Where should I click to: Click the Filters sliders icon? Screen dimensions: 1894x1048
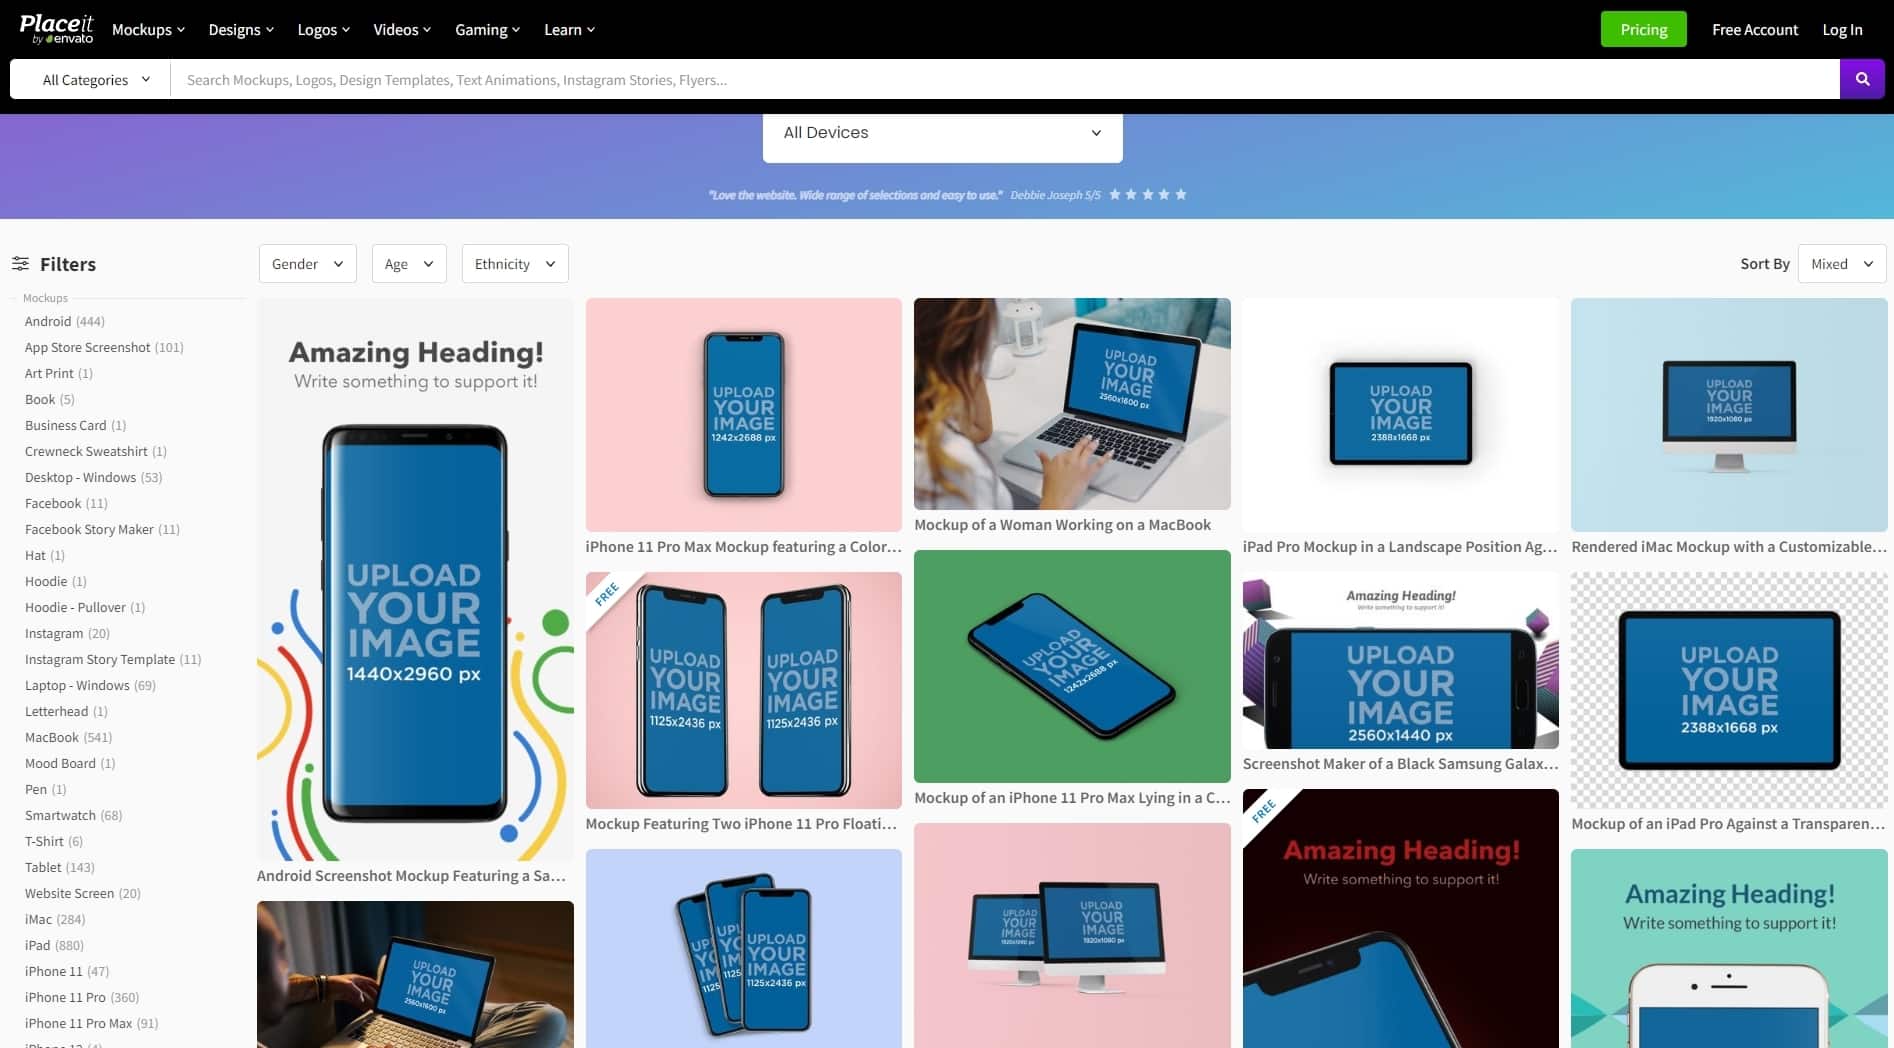pyautogui.click(x=20, y=264)
